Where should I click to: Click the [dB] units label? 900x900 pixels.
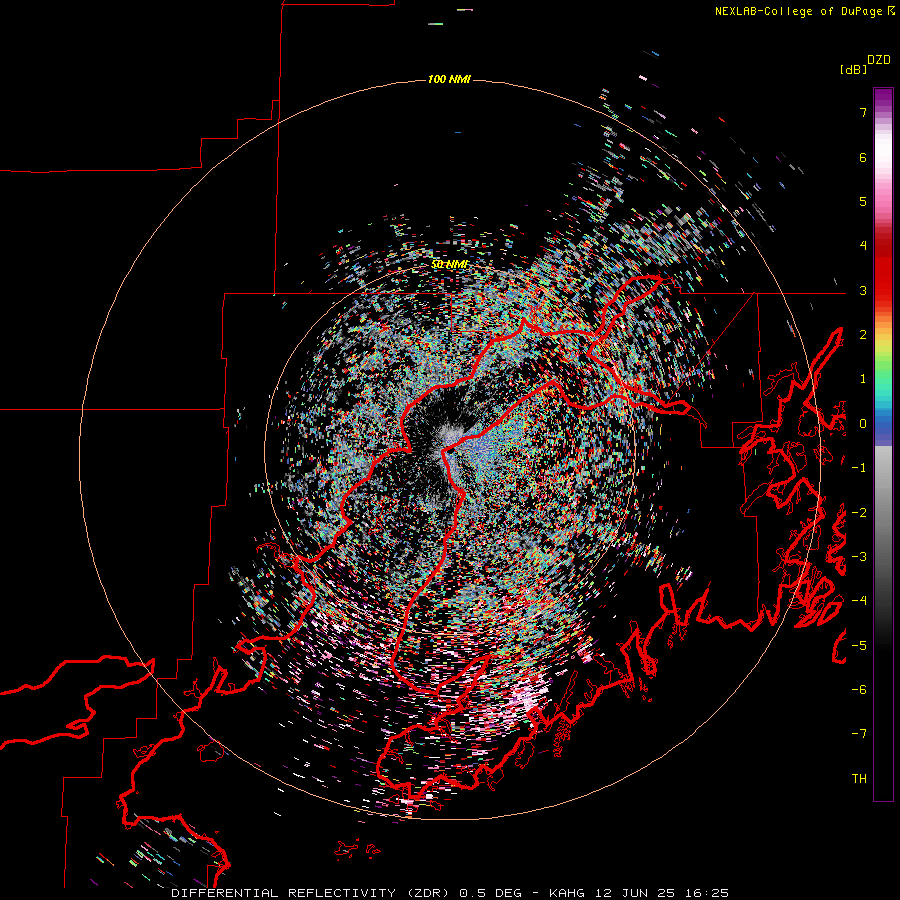(x=853, y=70)
